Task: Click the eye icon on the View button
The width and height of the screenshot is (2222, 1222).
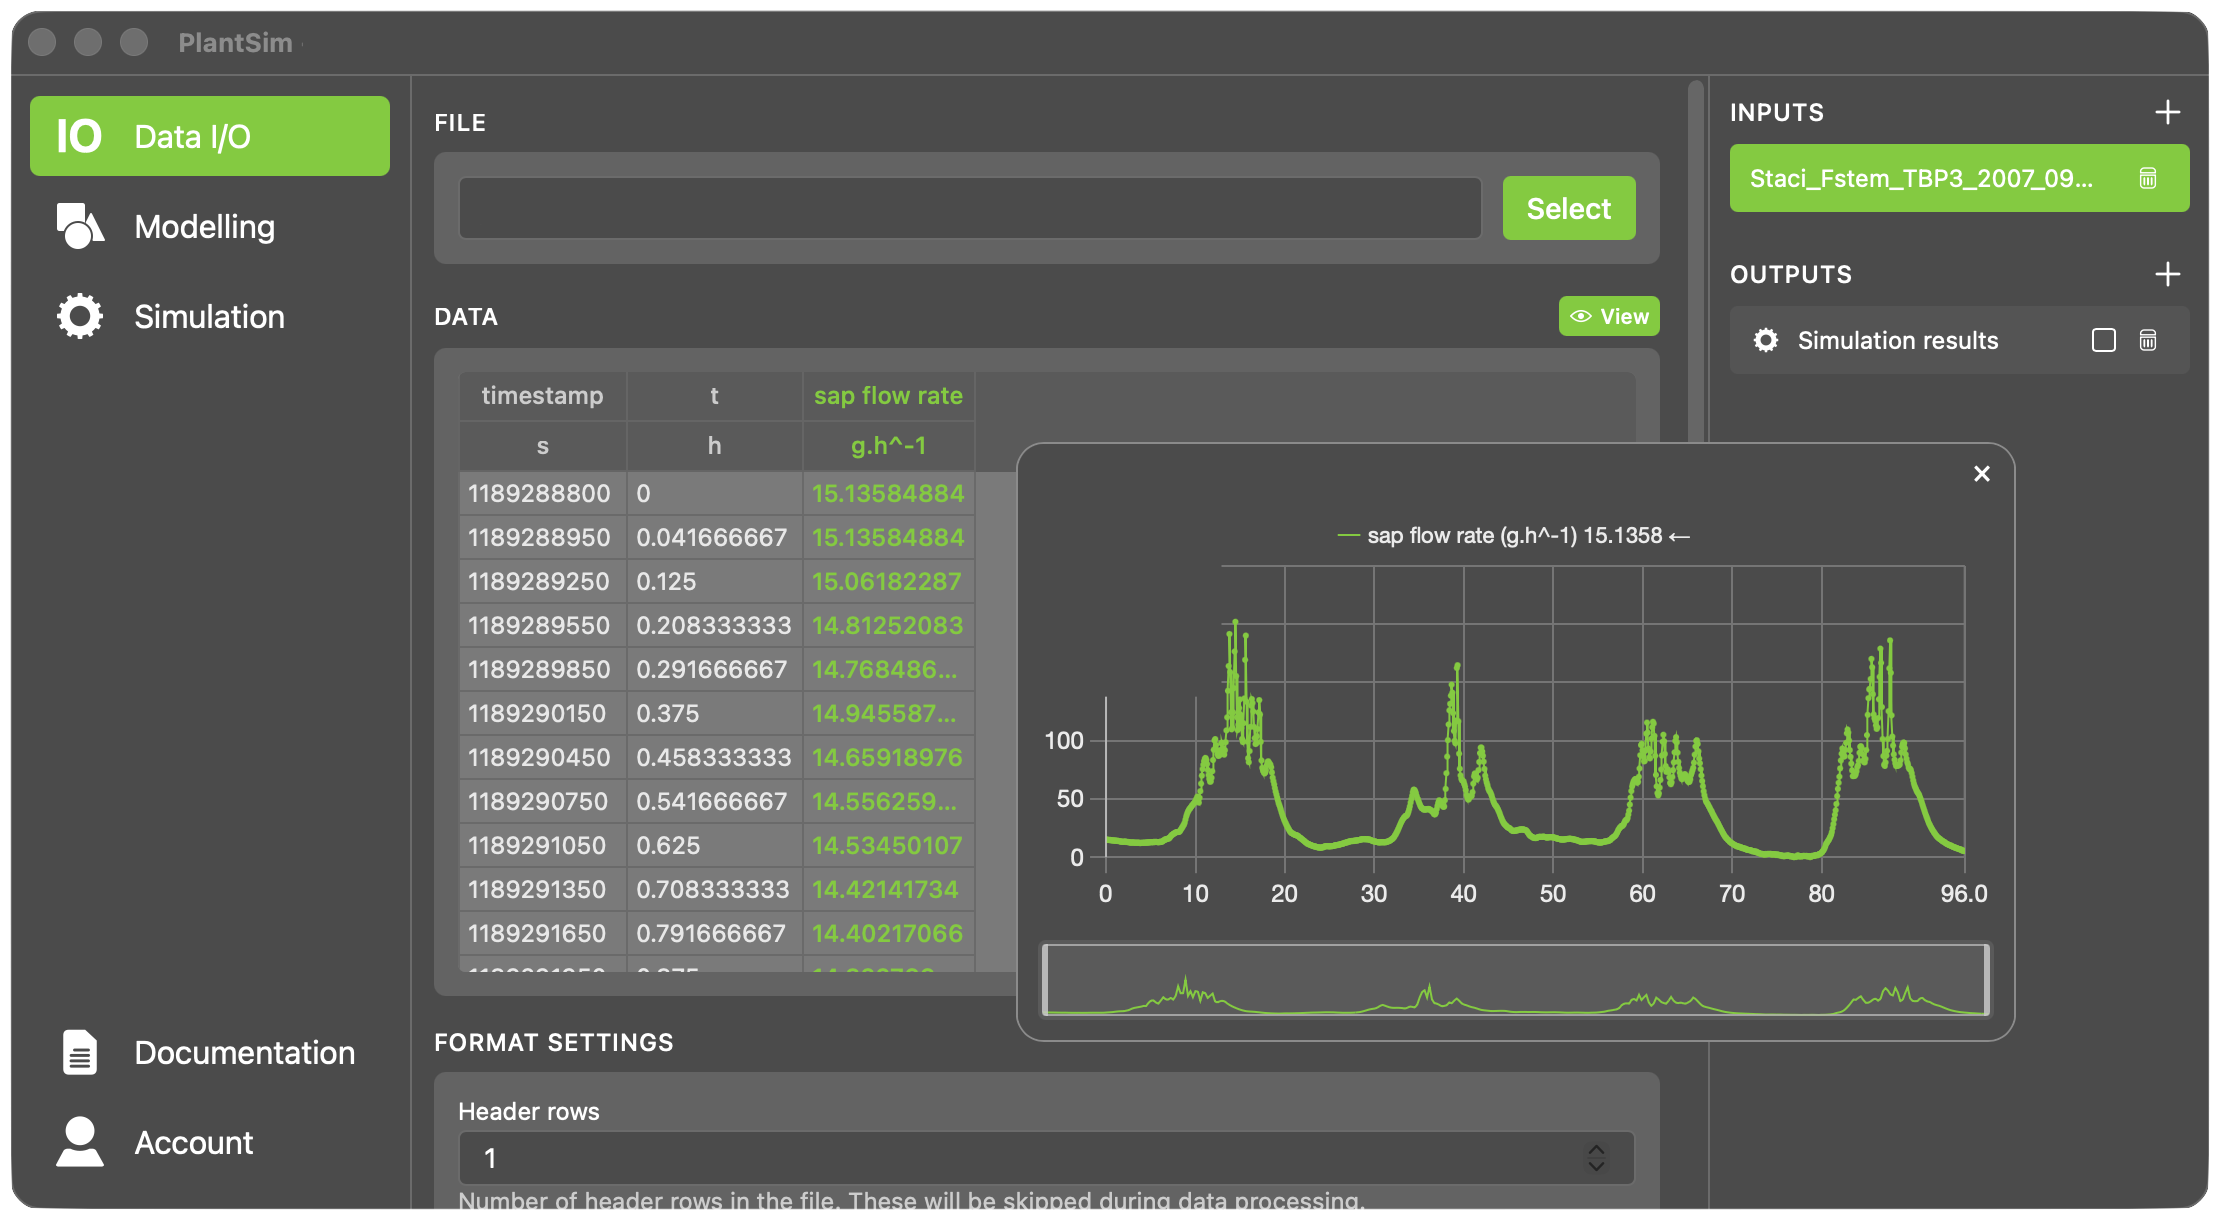Action: 1582,316
